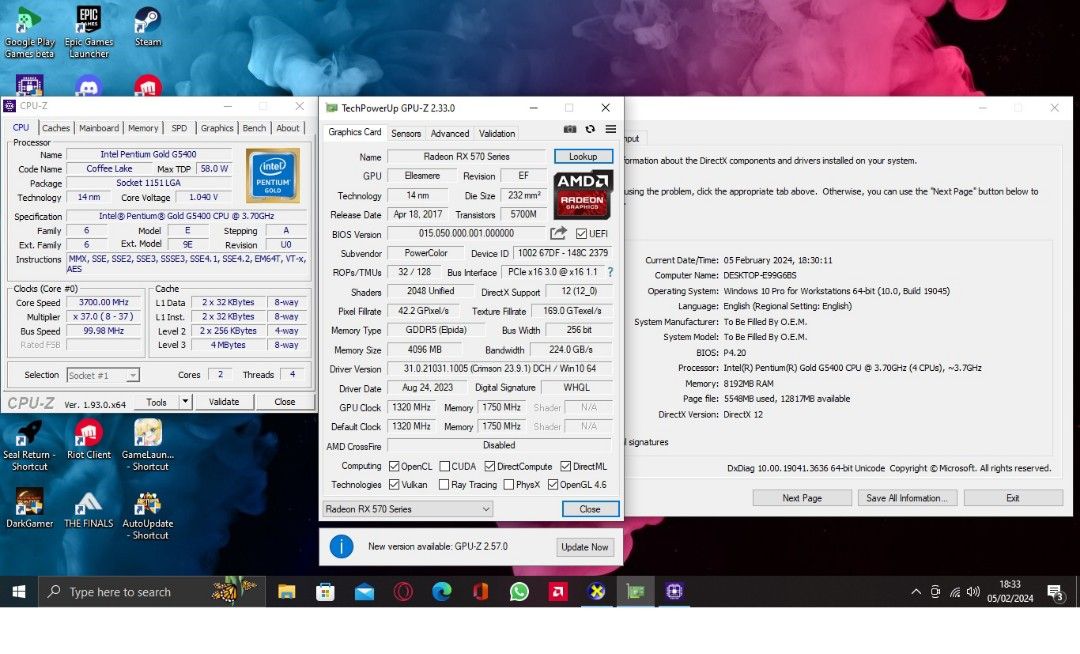Open the Steam desktop icon
This screenshot has height=654, width=1080.
coord(147,28)
